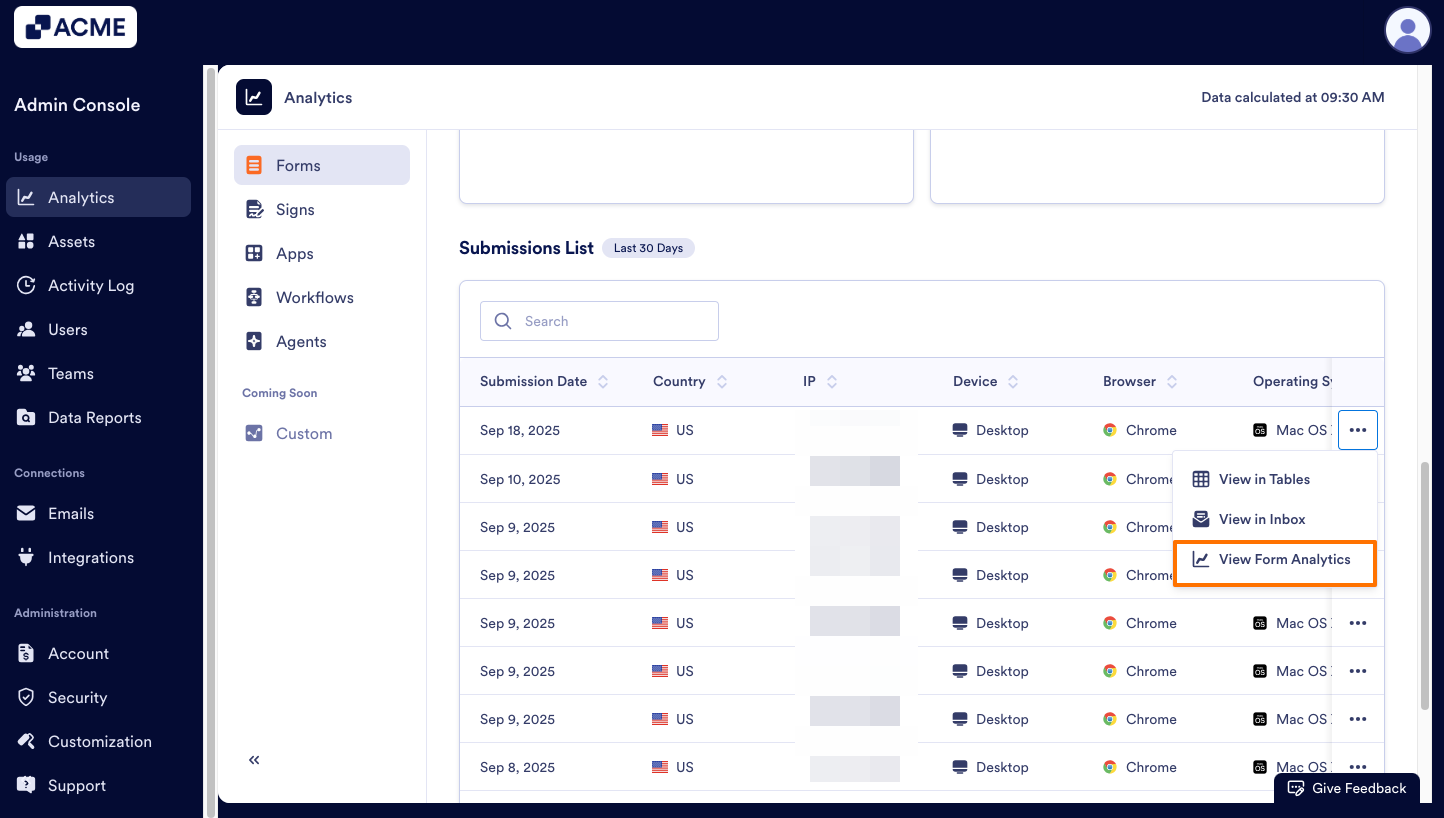Collapse the Analytics side panel with the chevron
The image size is (1444, 818).
click(253, 760)
